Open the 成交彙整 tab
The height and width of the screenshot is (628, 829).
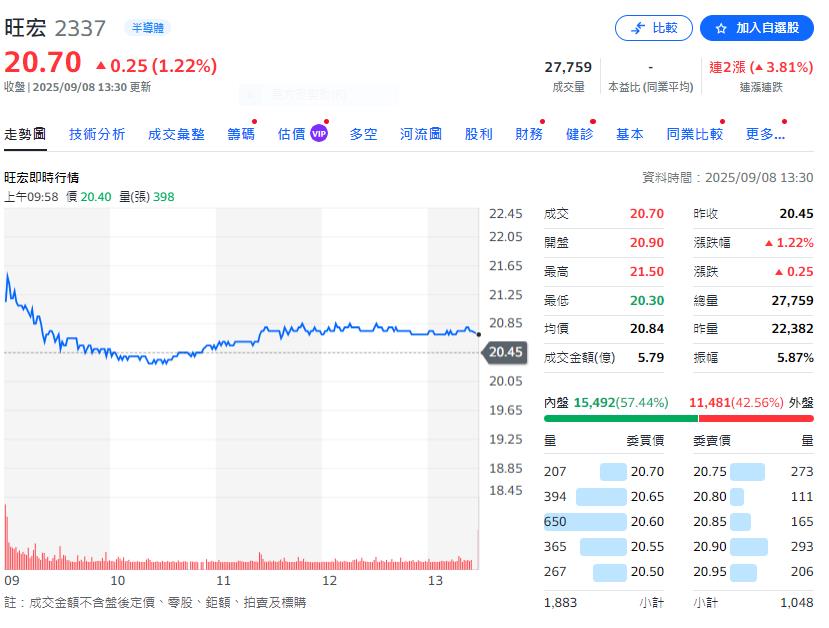(176, 134)
